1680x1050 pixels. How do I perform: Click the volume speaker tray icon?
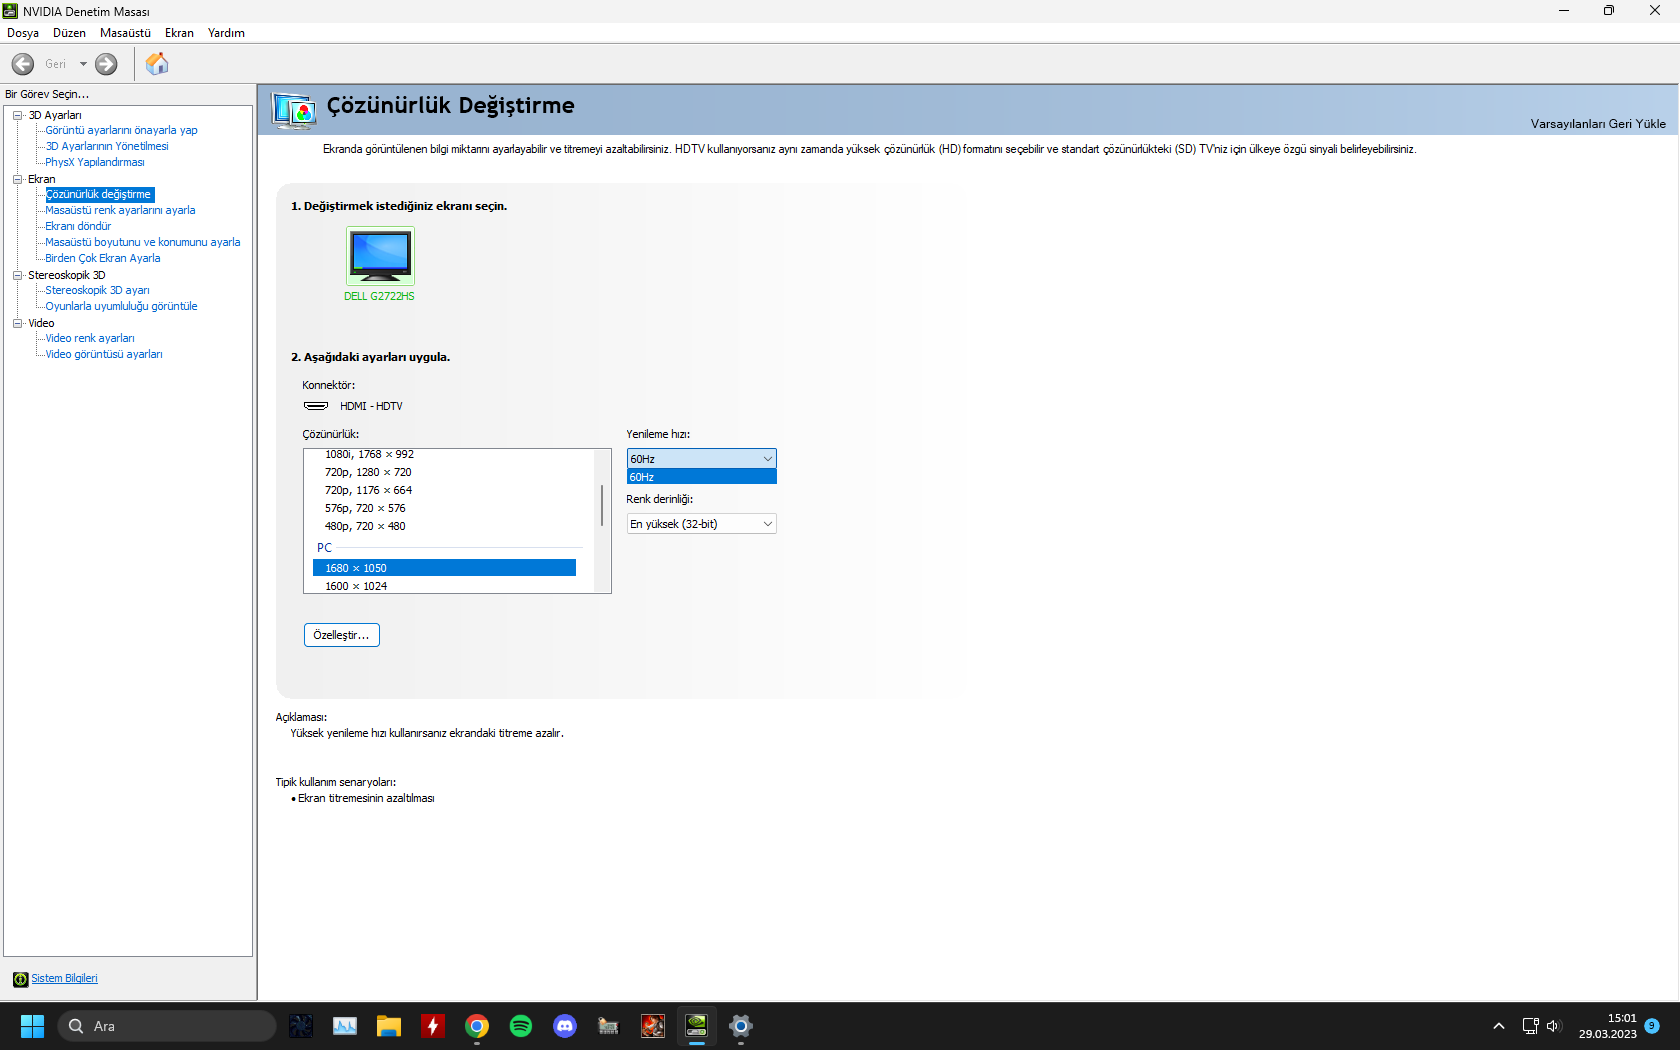tap(1553, 1026)
